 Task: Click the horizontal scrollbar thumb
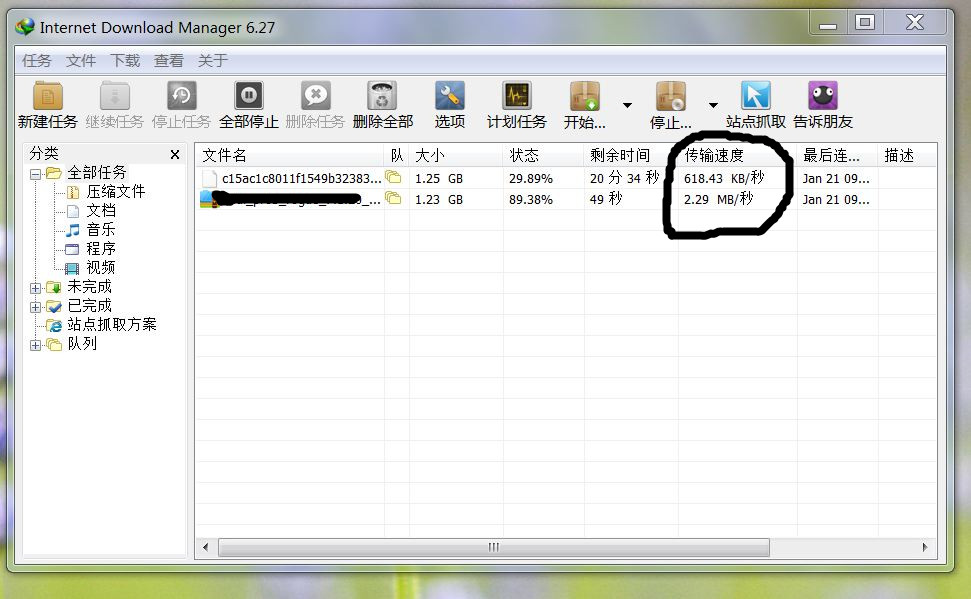pos(494,548)
